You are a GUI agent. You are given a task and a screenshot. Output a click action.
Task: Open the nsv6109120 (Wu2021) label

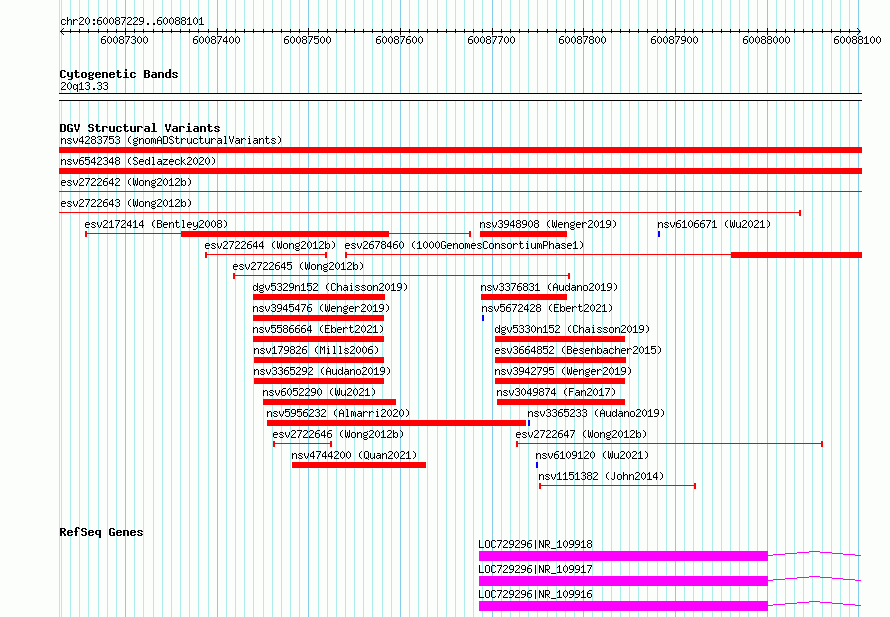(x=592, y=455)
